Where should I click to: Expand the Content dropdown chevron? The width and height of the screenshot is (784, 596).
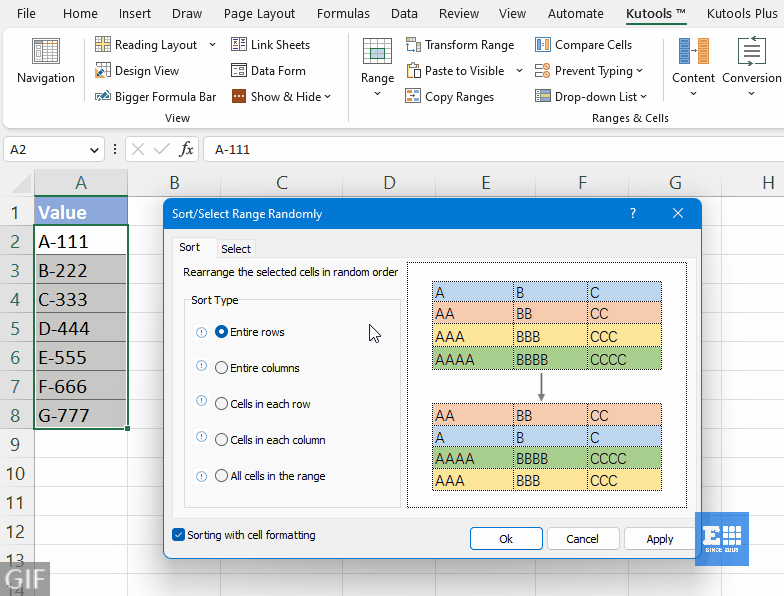(x=694, y=94)
